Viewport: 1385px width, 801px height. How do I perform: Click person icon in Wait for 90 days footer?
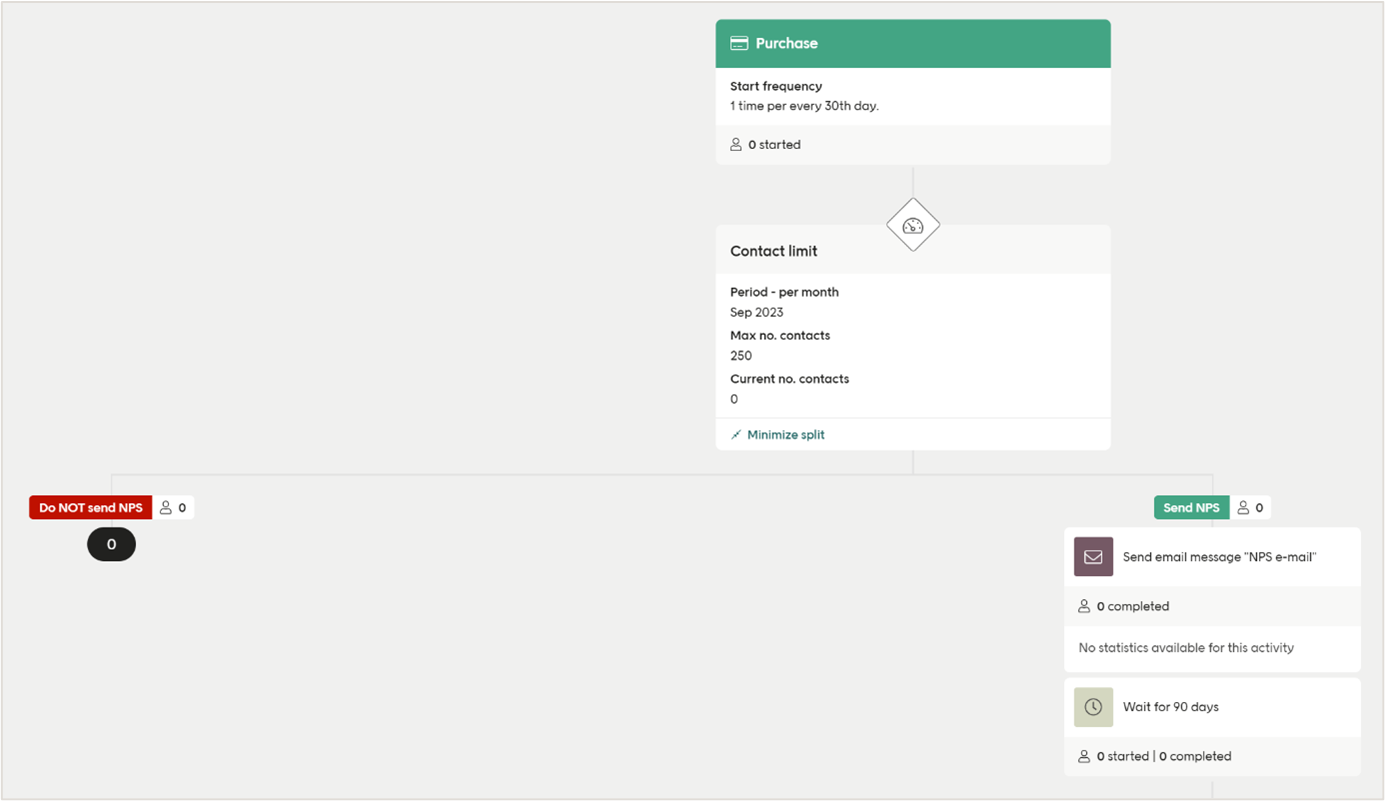tap(1084, 756)
